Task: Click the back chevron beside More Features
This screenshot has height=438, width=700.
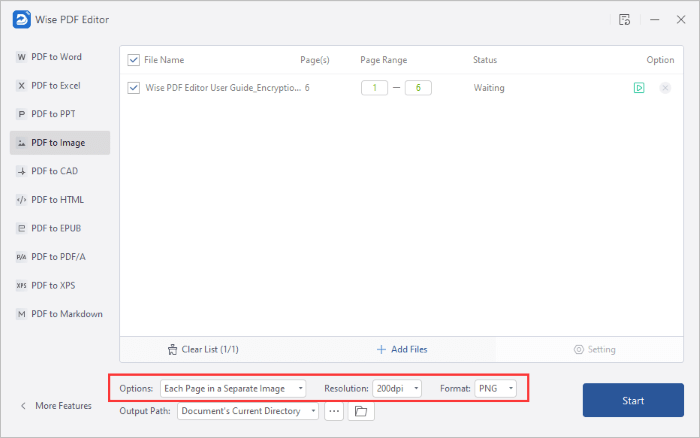Action: click(23, 406)
